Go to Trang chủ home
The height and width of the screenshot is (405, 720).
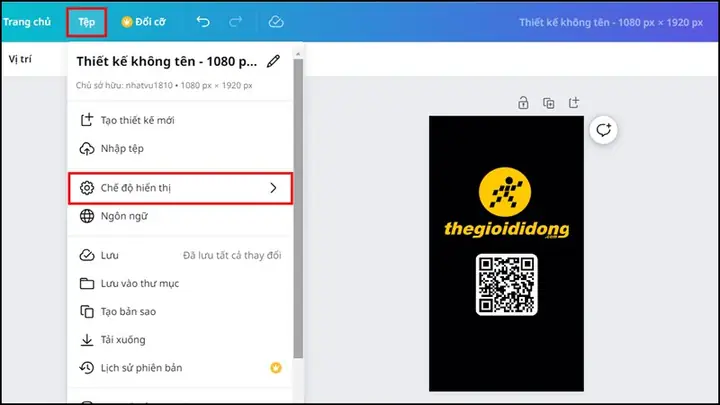click(x=27, y=22)
